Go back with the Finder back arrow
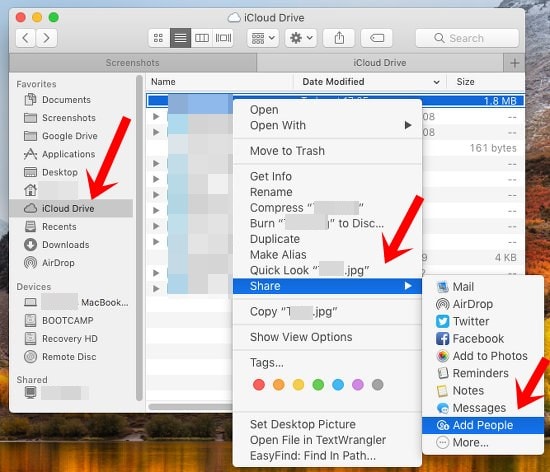Image resolution: width=550 pixels, height=472 pixels. (x=26, y=38)
